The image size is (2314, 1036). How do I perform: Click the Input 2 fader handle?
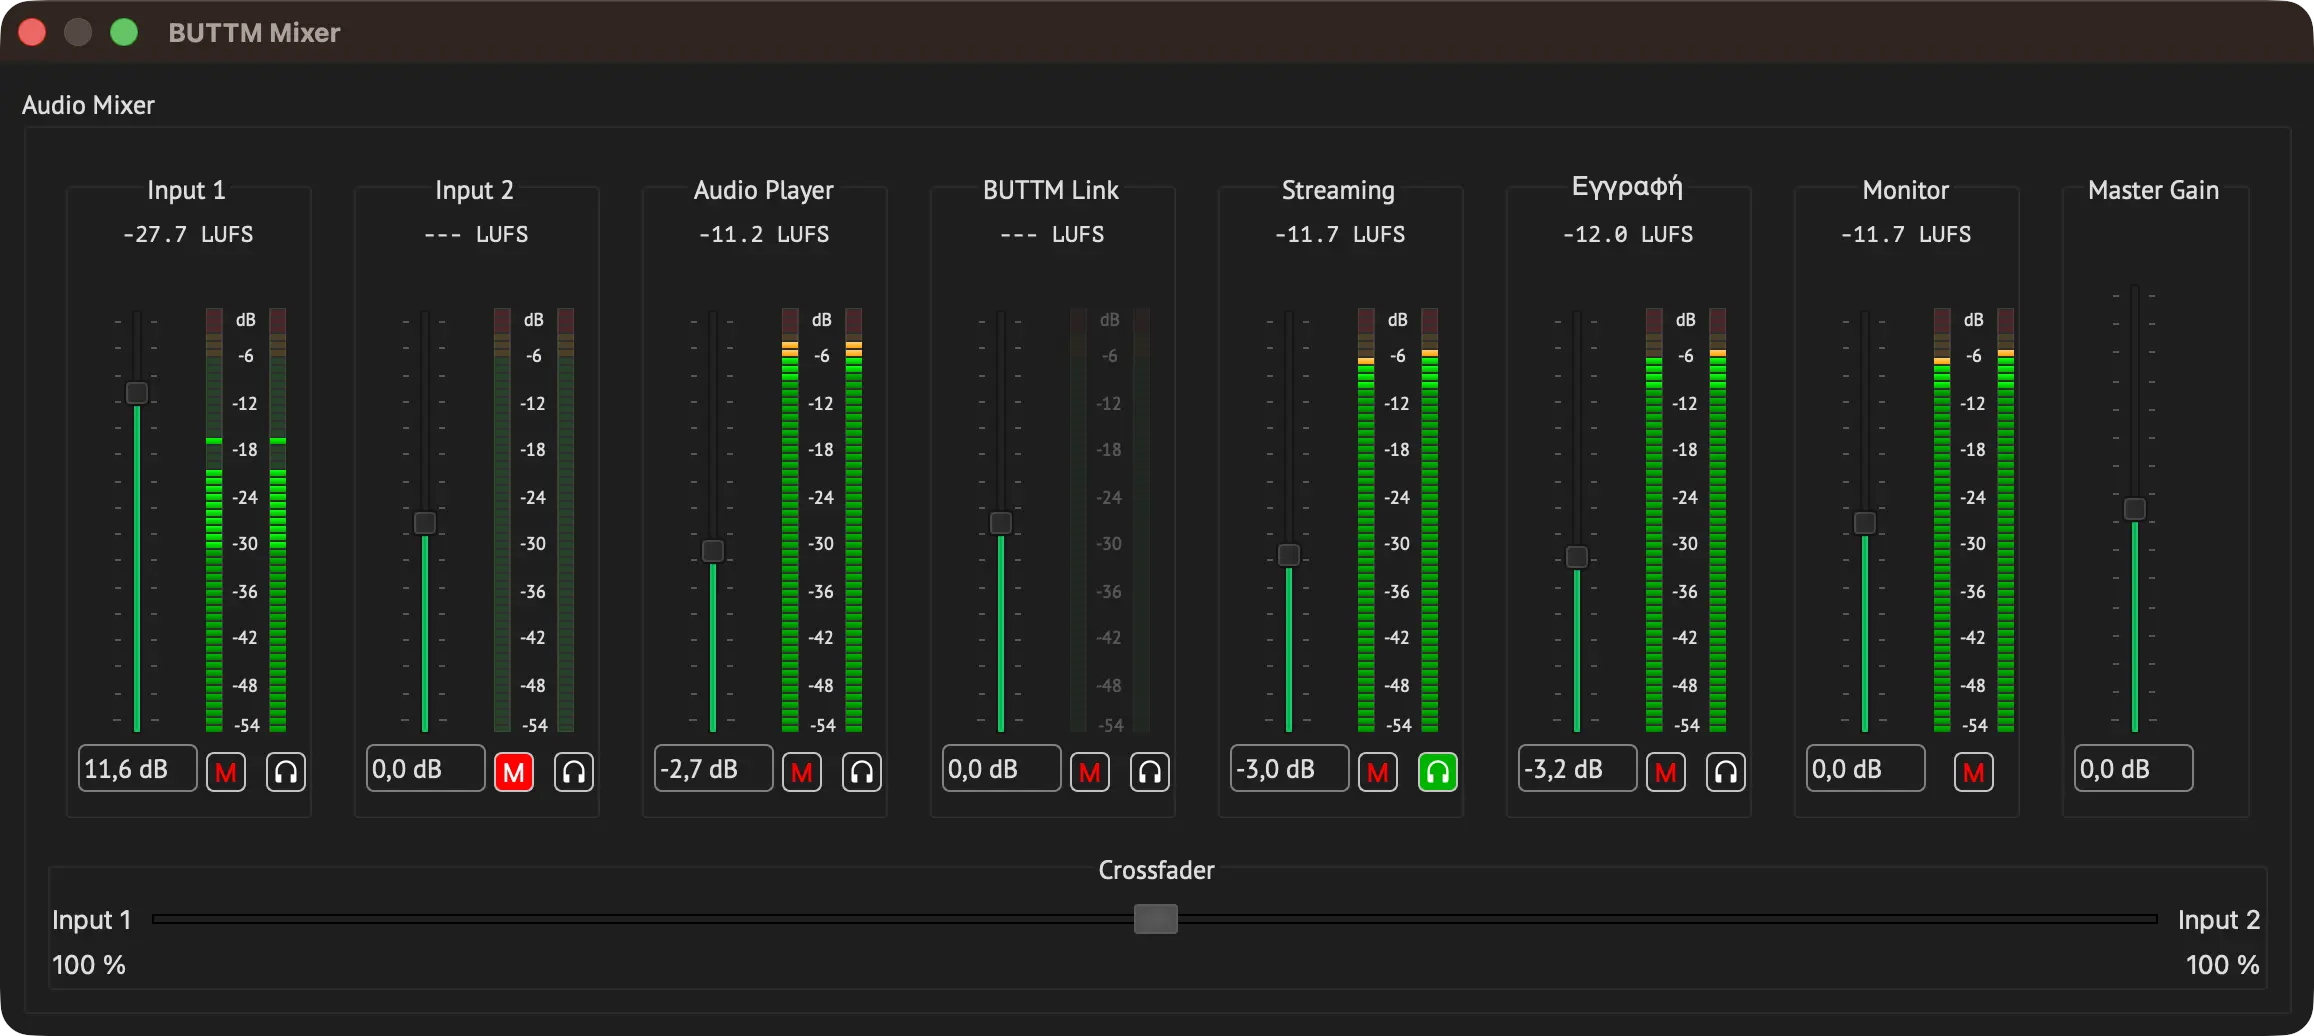point(425,523)
